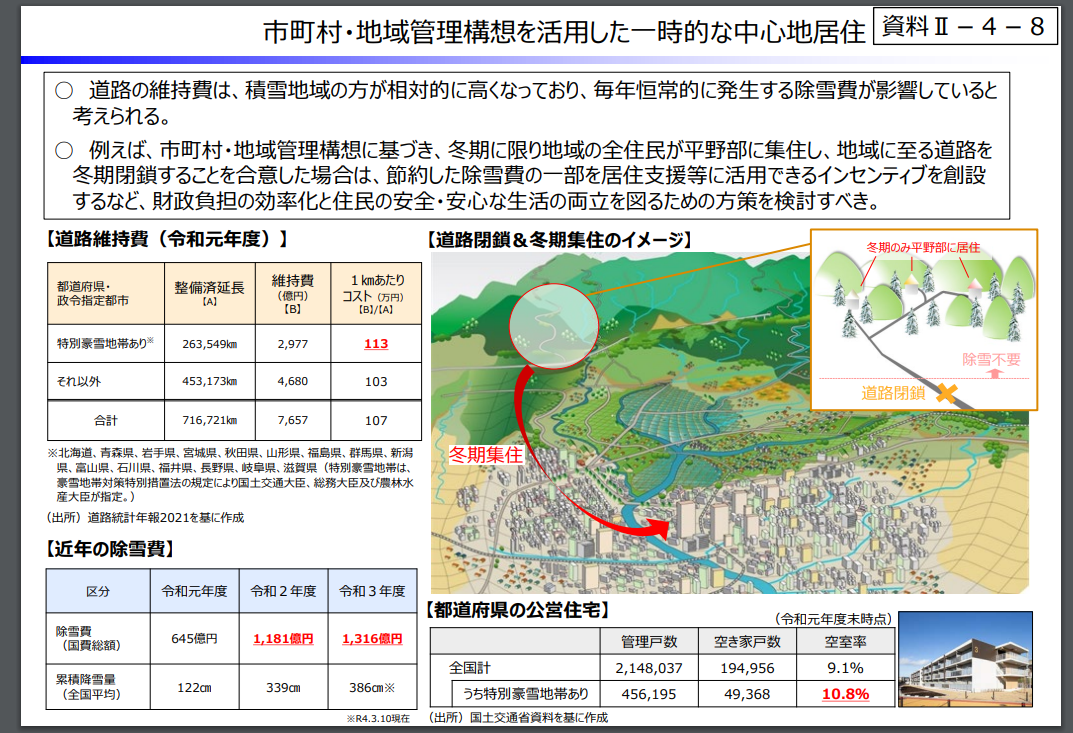The height and width of the screenshot is (733, 1073).
Task: Click the 空室率 column header
Action: pyautogui.click(x=845, y=641)
